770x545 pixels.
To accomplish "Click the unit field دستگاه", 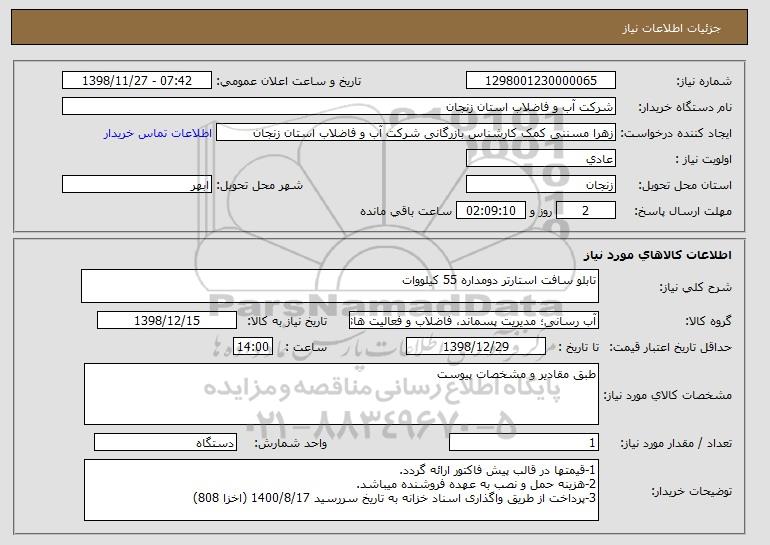I will [165, 442].
